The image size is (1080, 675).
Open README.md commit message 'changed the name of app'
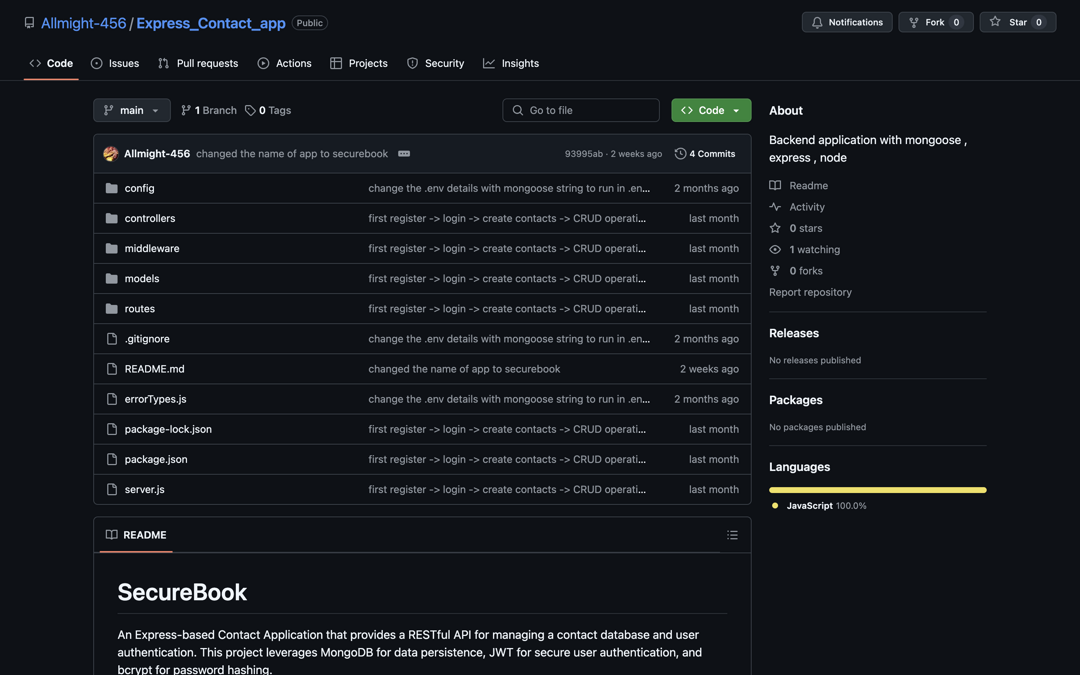click(x=464, y=369)
